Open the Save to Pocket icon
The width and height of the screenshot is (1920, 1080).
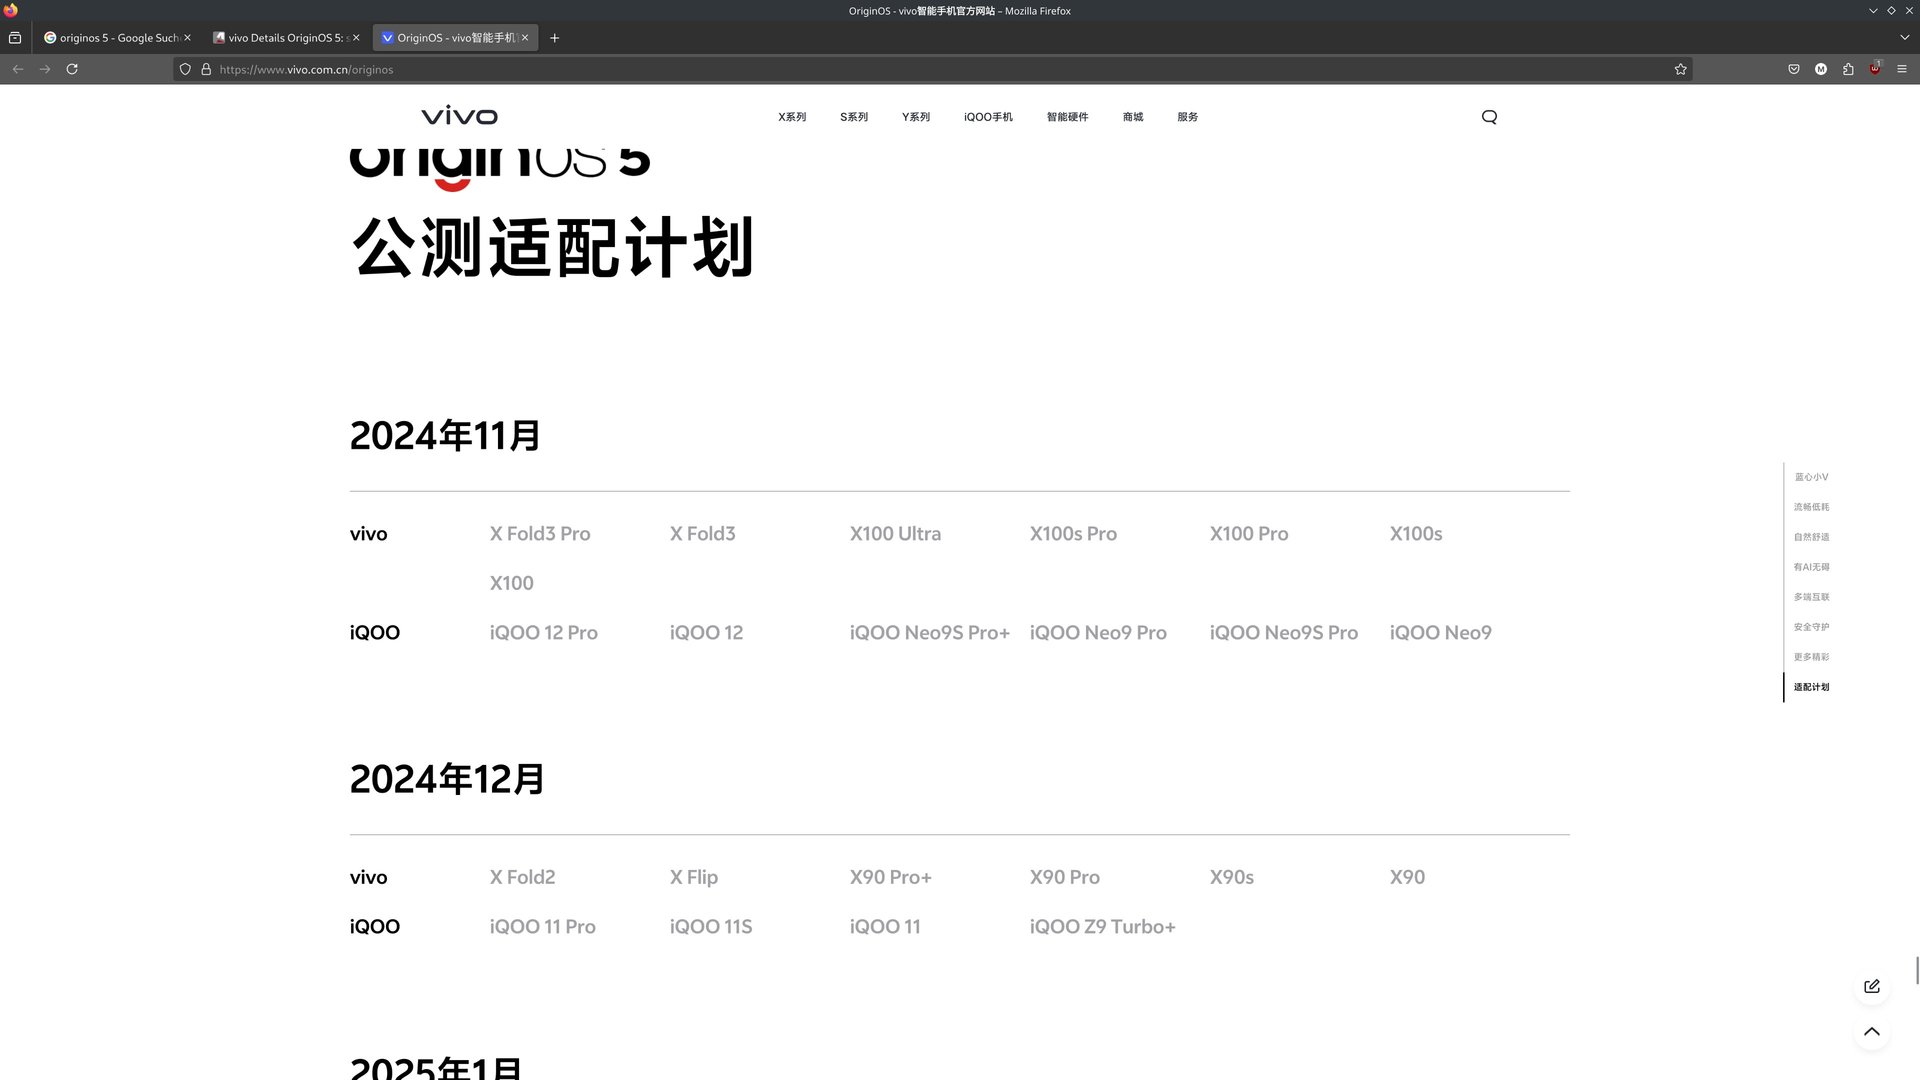pos(1794,69)
